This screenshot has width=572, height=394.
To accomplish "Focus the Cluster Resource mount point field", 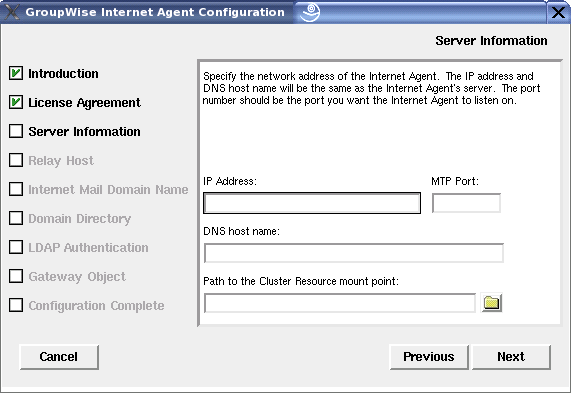I will (340, 303).
